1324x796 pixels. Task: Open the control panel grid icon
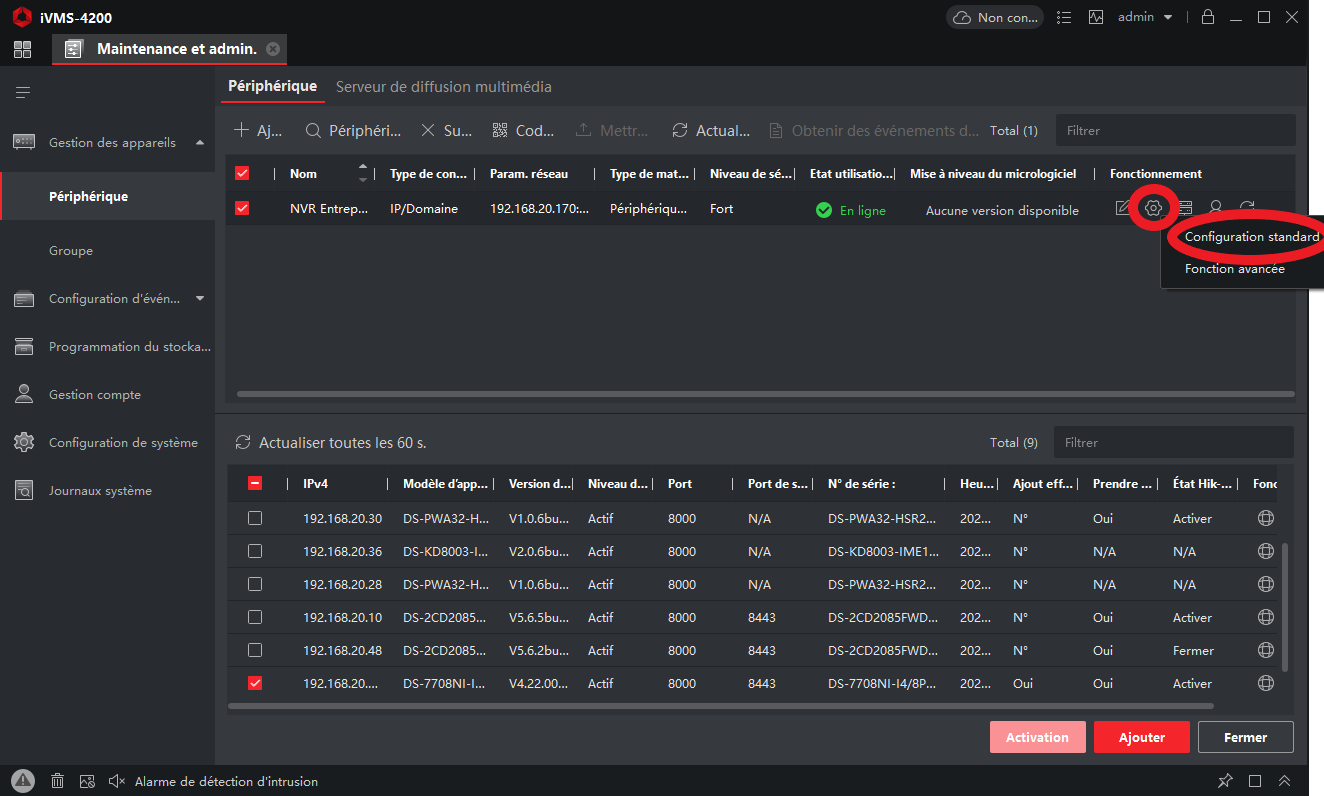click(22, 49)
